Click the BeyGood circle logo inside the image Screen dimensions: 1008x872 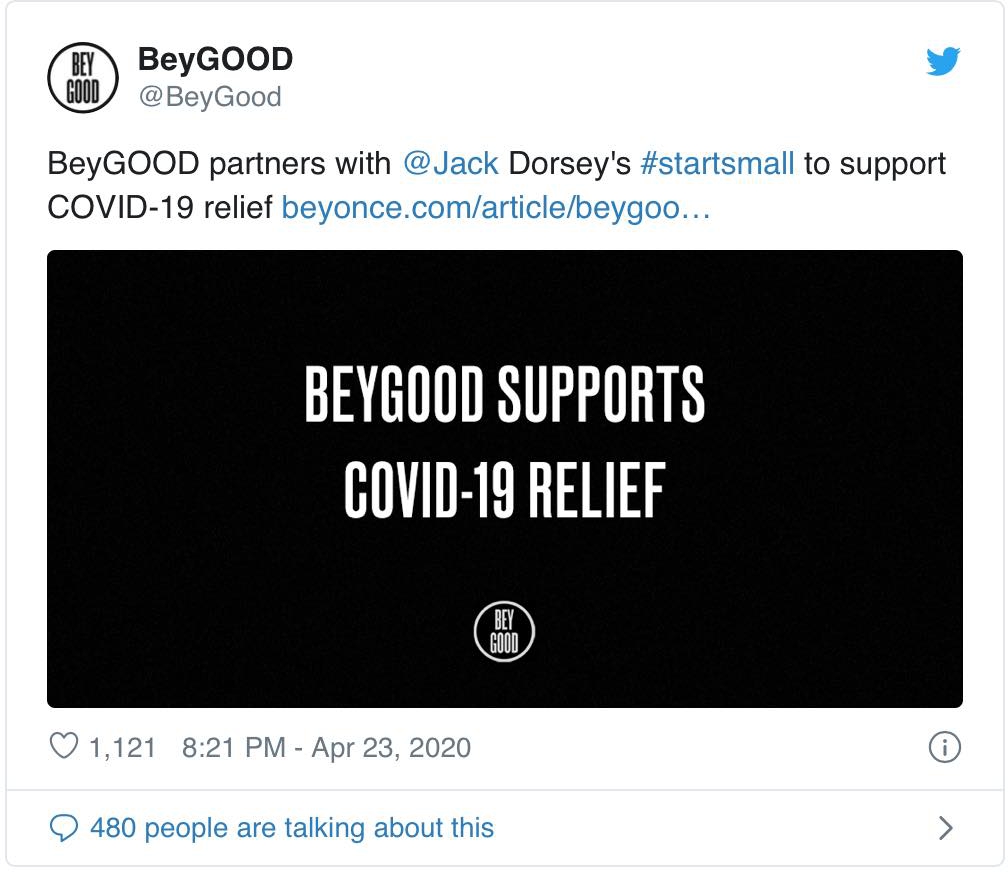point(504,631)
